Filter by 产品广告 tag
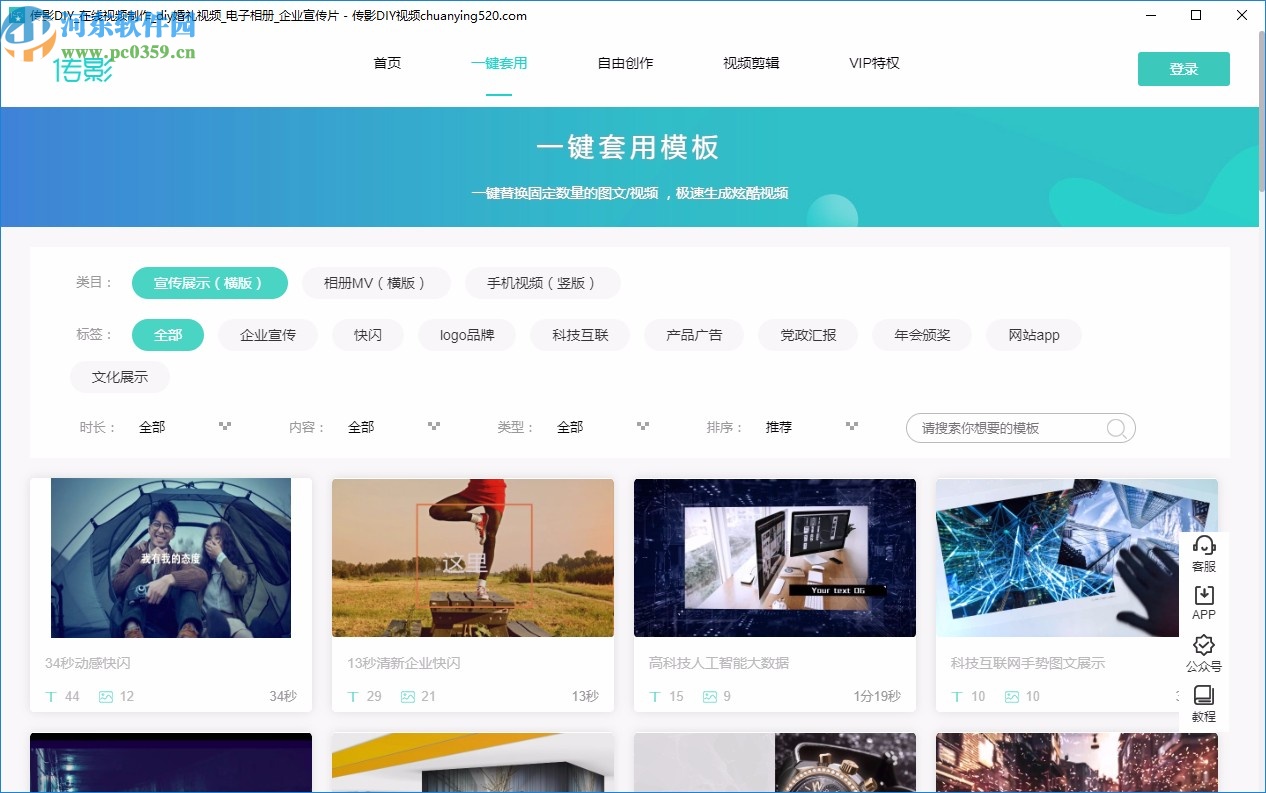 [x=694, y=335]
